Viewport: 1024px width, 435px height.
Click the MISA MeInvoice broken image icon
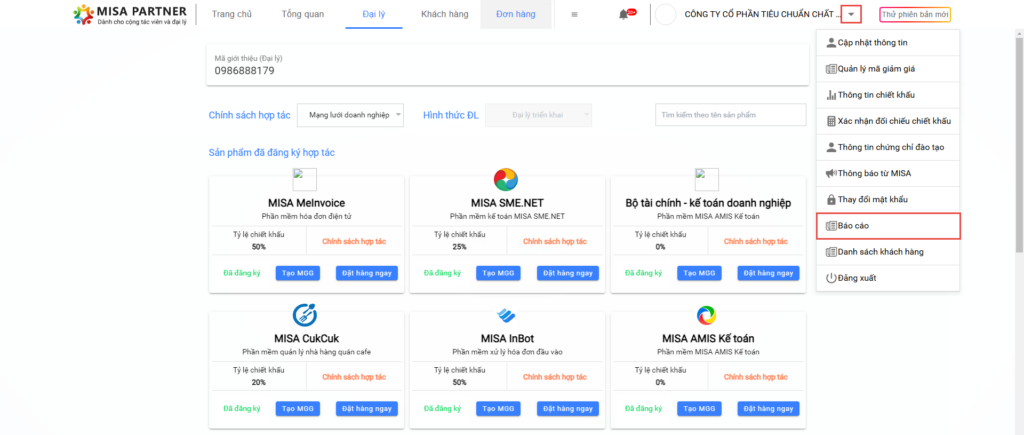[x=304, y=179]
